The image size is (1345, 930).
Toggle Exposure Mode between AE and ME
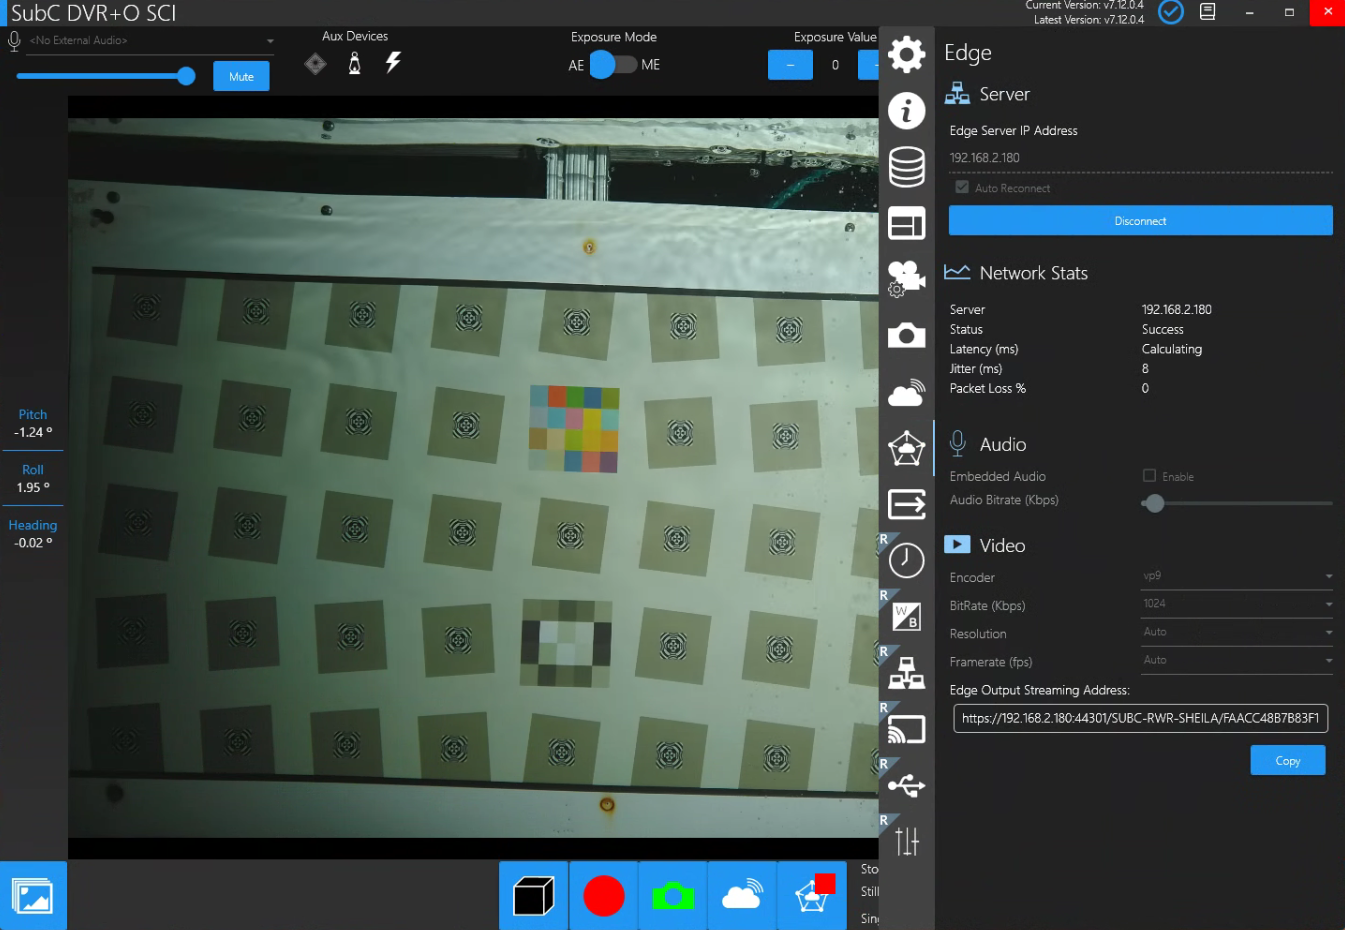point(613,65)
